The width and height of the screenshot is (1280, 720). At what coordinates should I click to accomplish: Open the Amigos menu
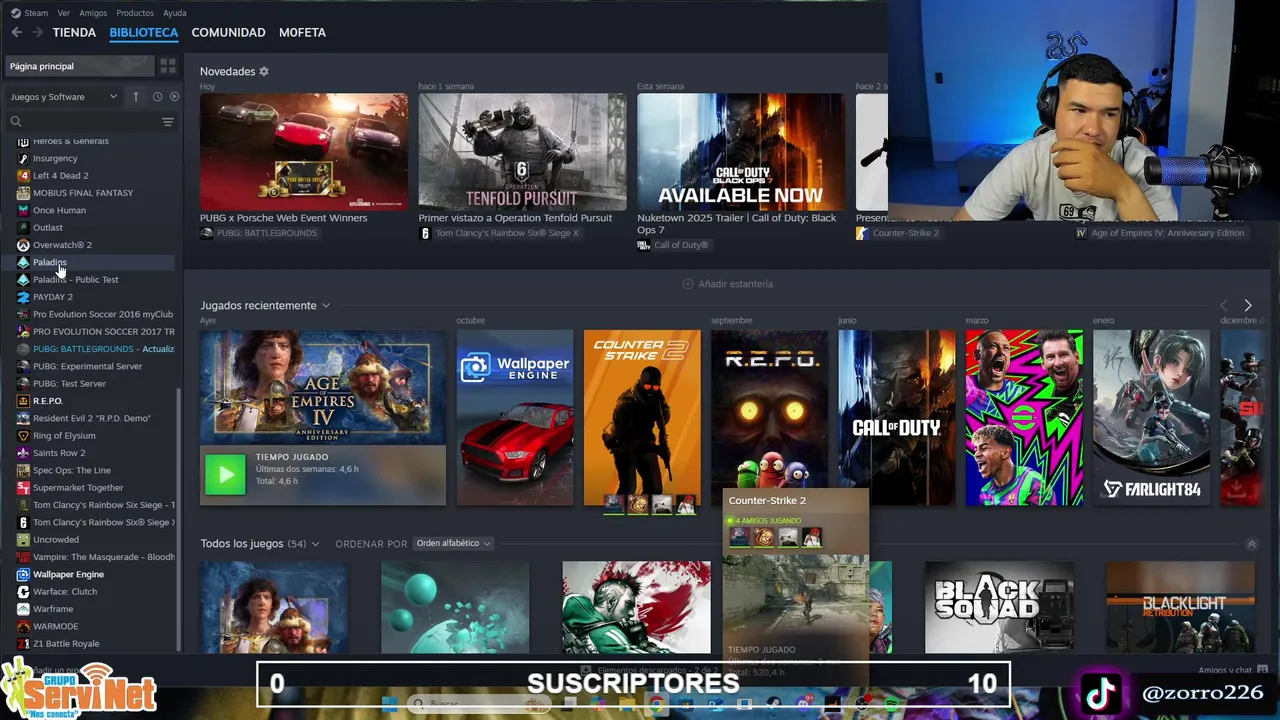coord(93,13)
